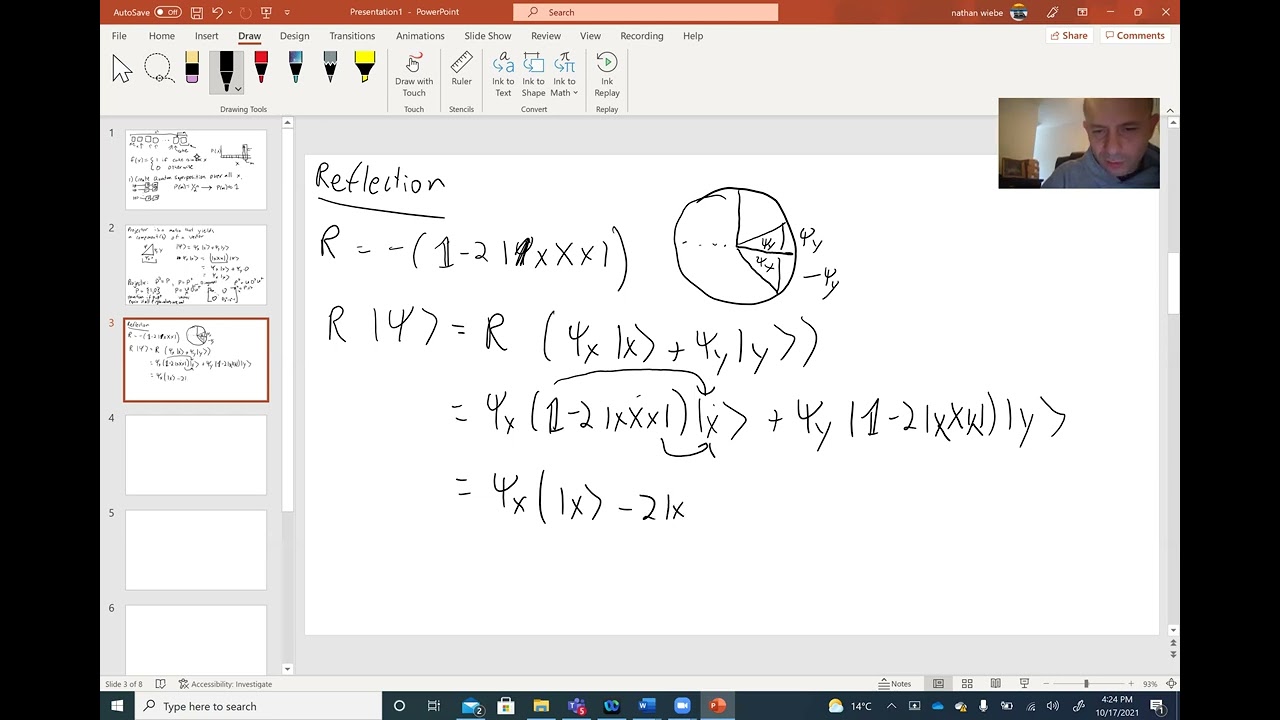Open the Design tab
The height and width of the screenshot is (720, 1280).
click(x=294, y=36)
